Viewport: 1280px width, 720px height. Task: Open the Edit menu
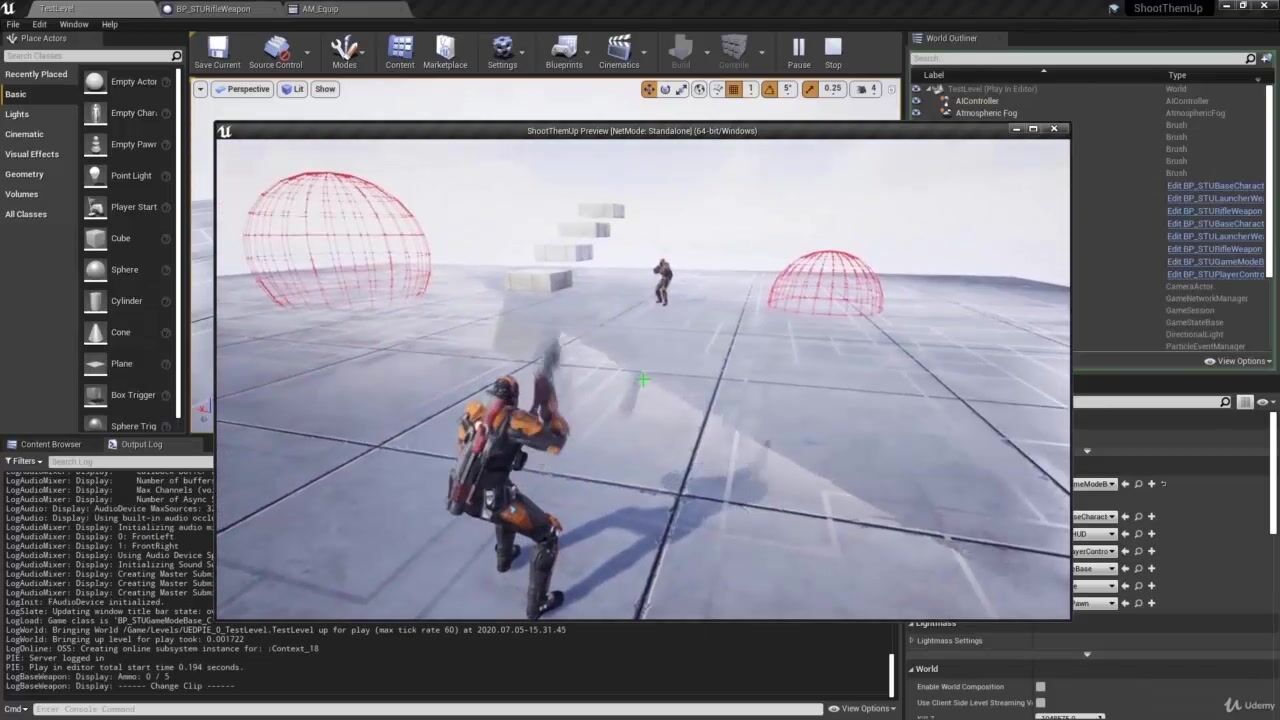pos(39,24)
